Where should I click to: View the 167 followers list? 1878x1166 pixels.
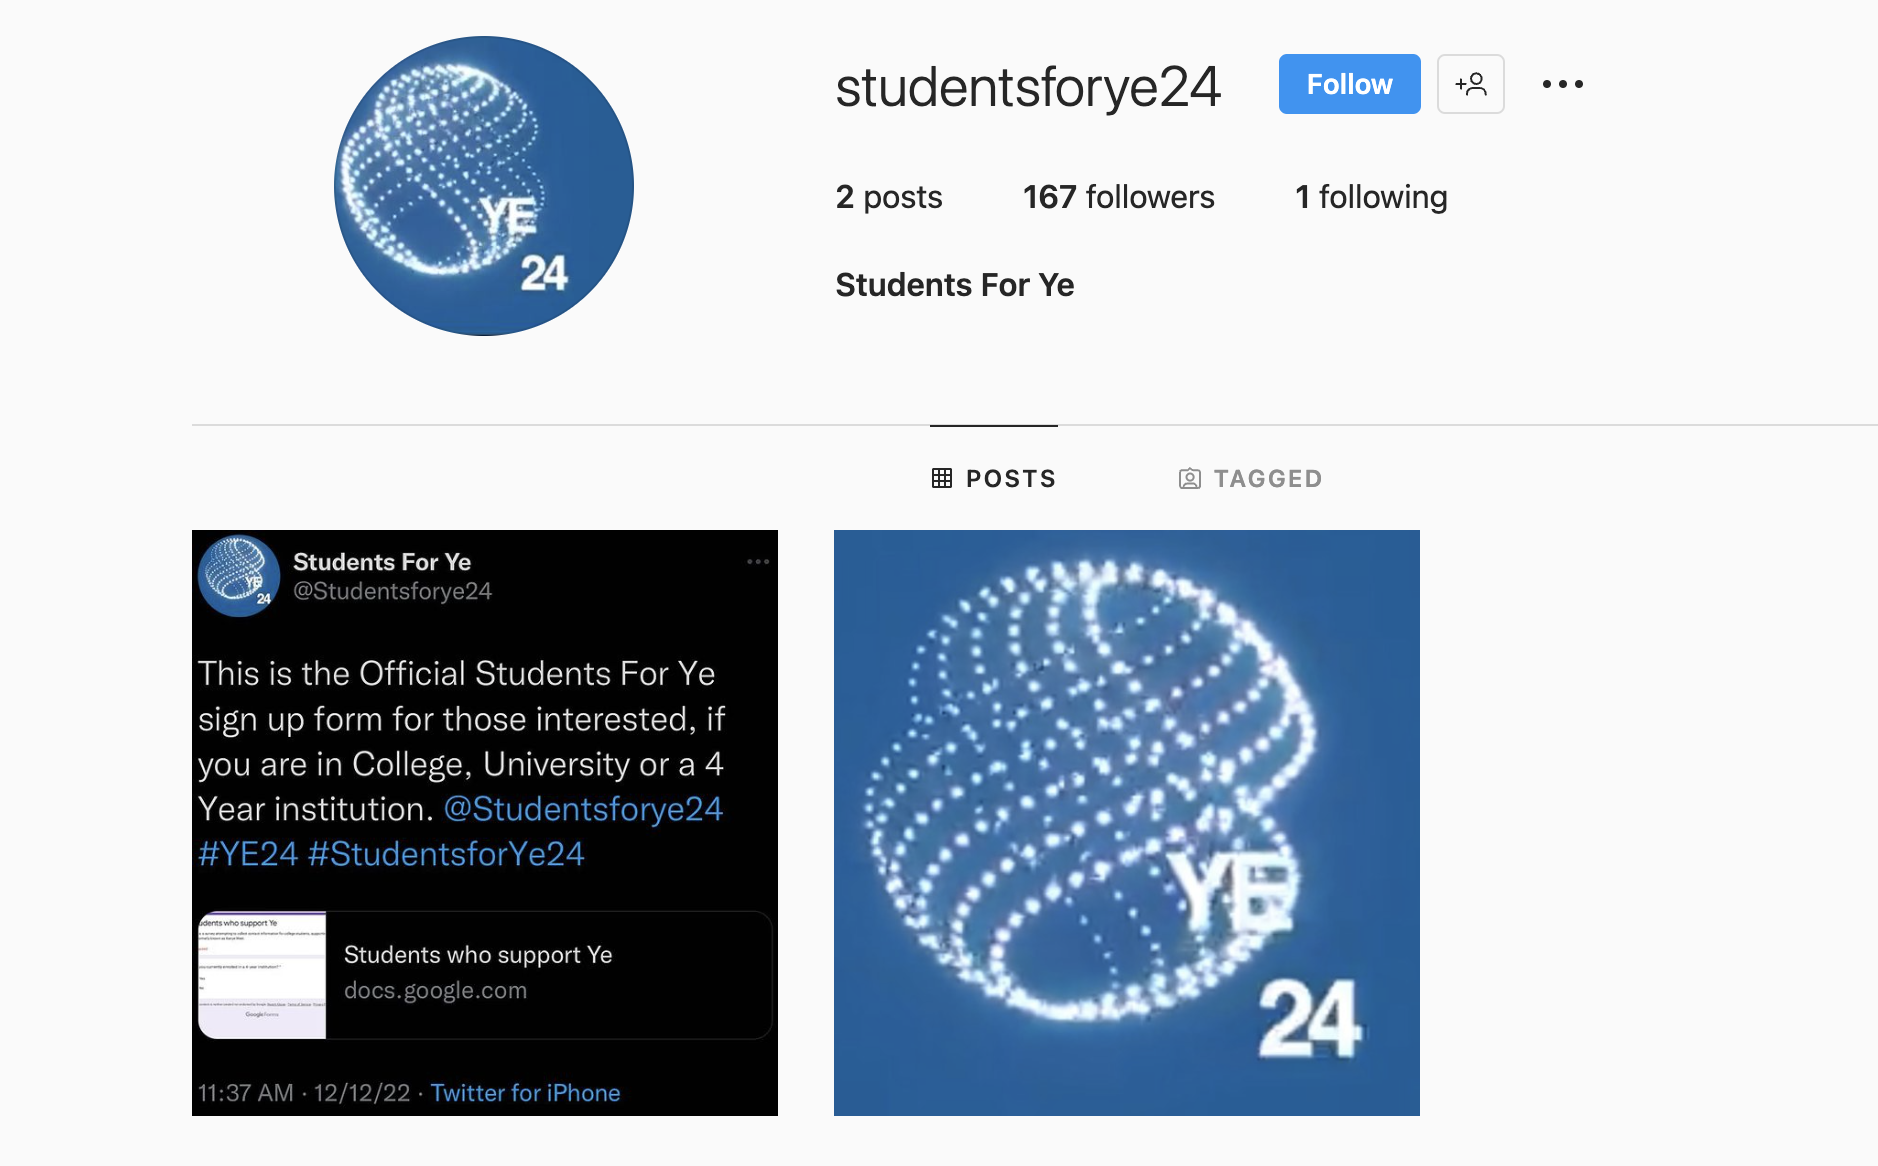pos(1118,197)
